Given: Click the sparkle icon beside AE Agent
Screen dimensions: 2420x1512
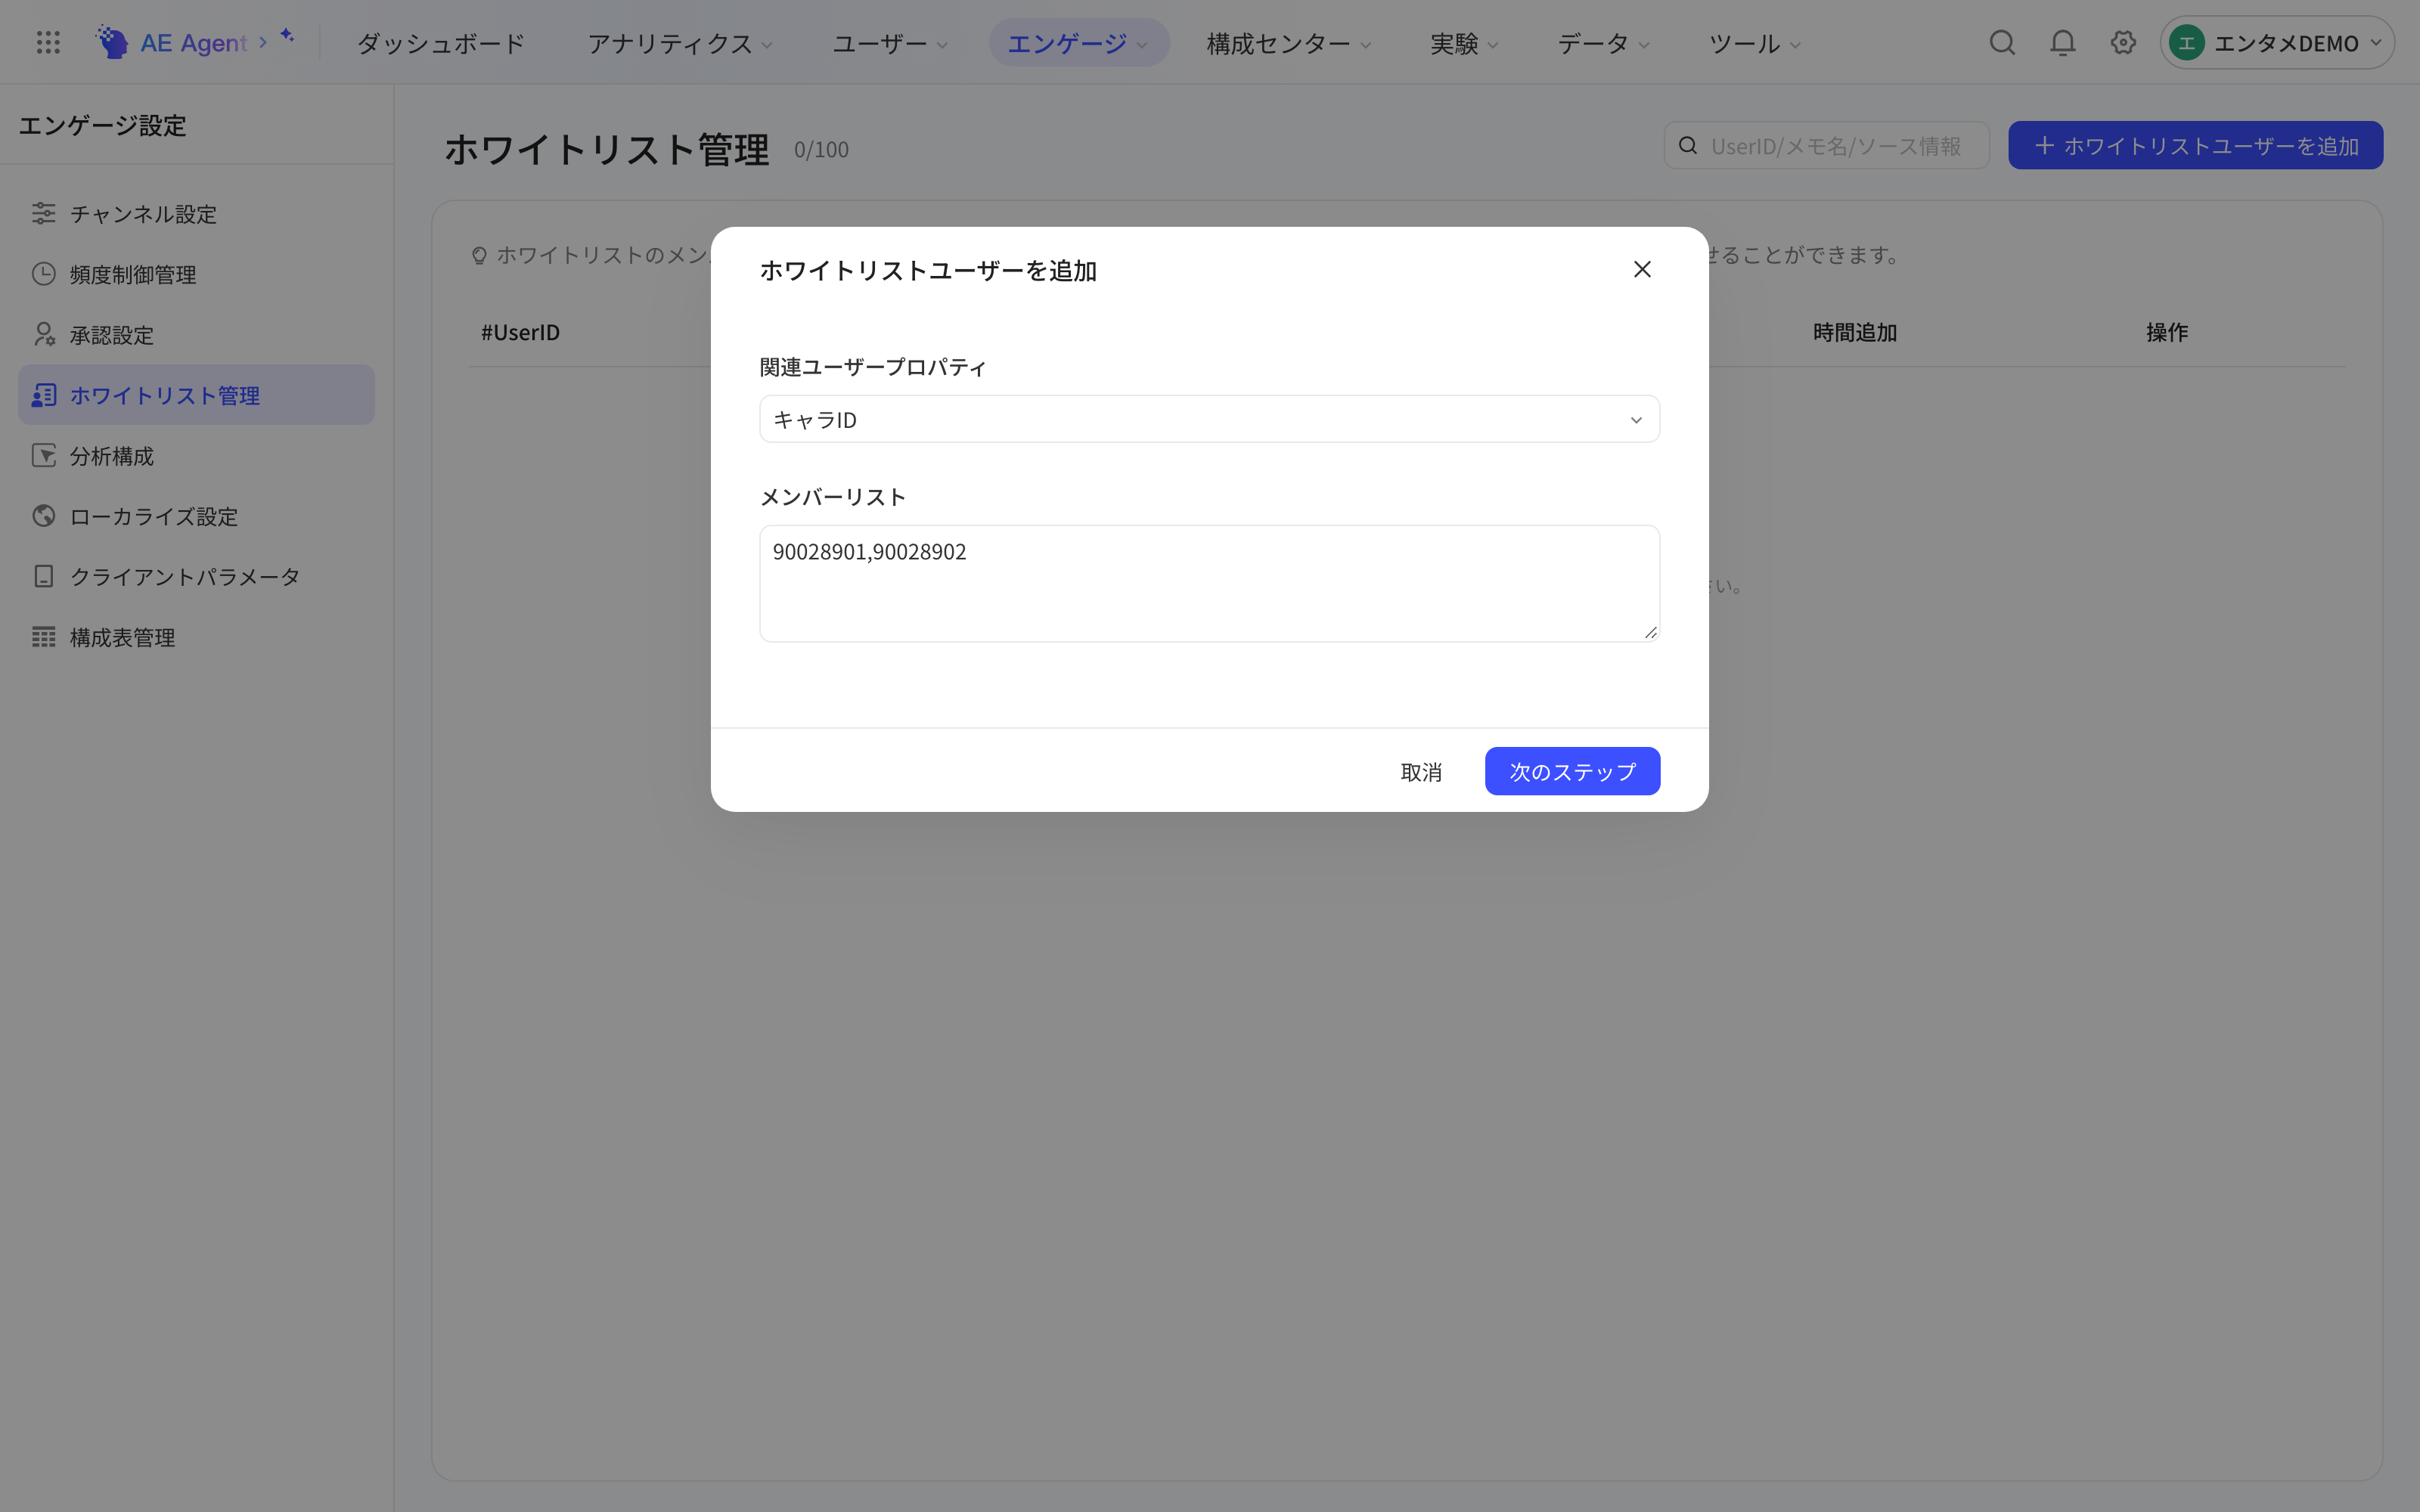Looking at the screenshot, I should coord(287,36).
